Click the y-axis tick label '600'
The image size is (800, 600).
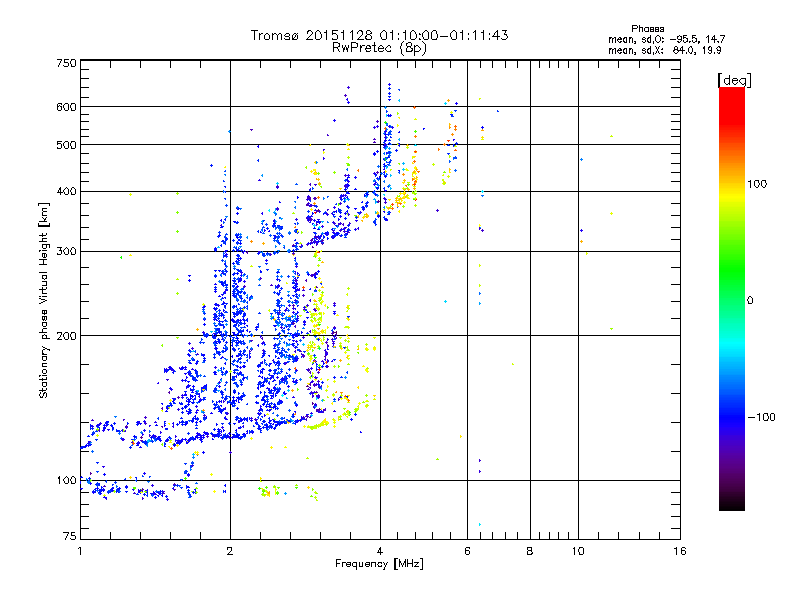[66, 107]
